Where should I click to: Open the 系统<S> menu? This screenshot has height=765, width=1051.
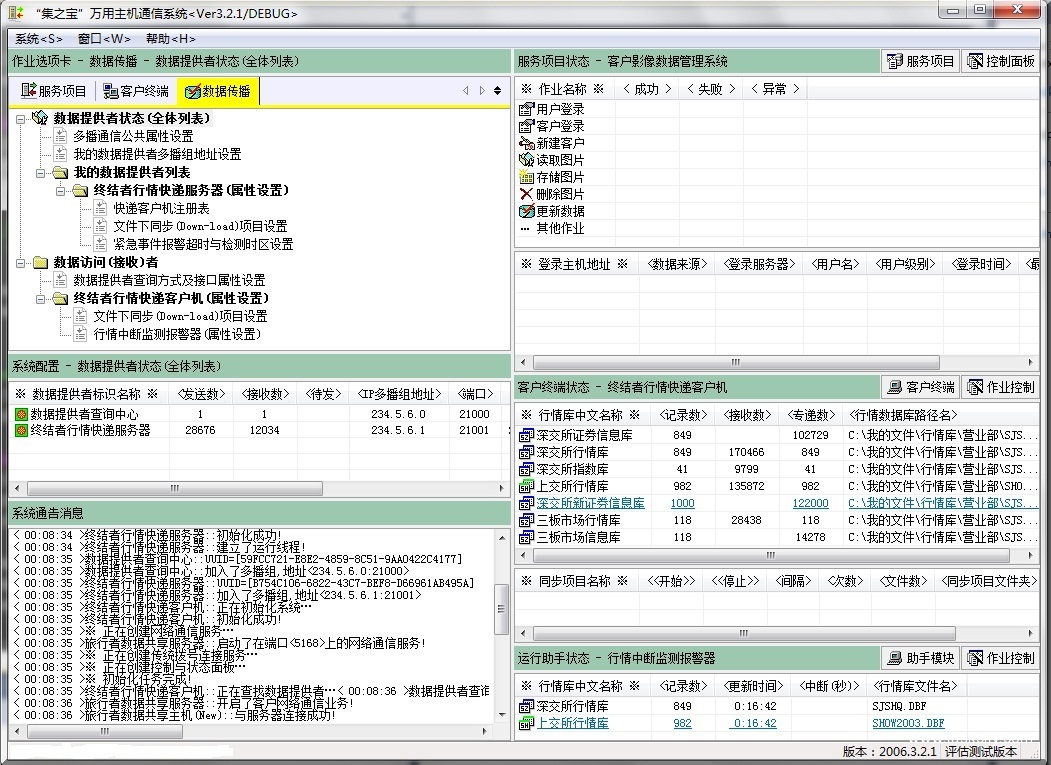click(x=39, y=38)
